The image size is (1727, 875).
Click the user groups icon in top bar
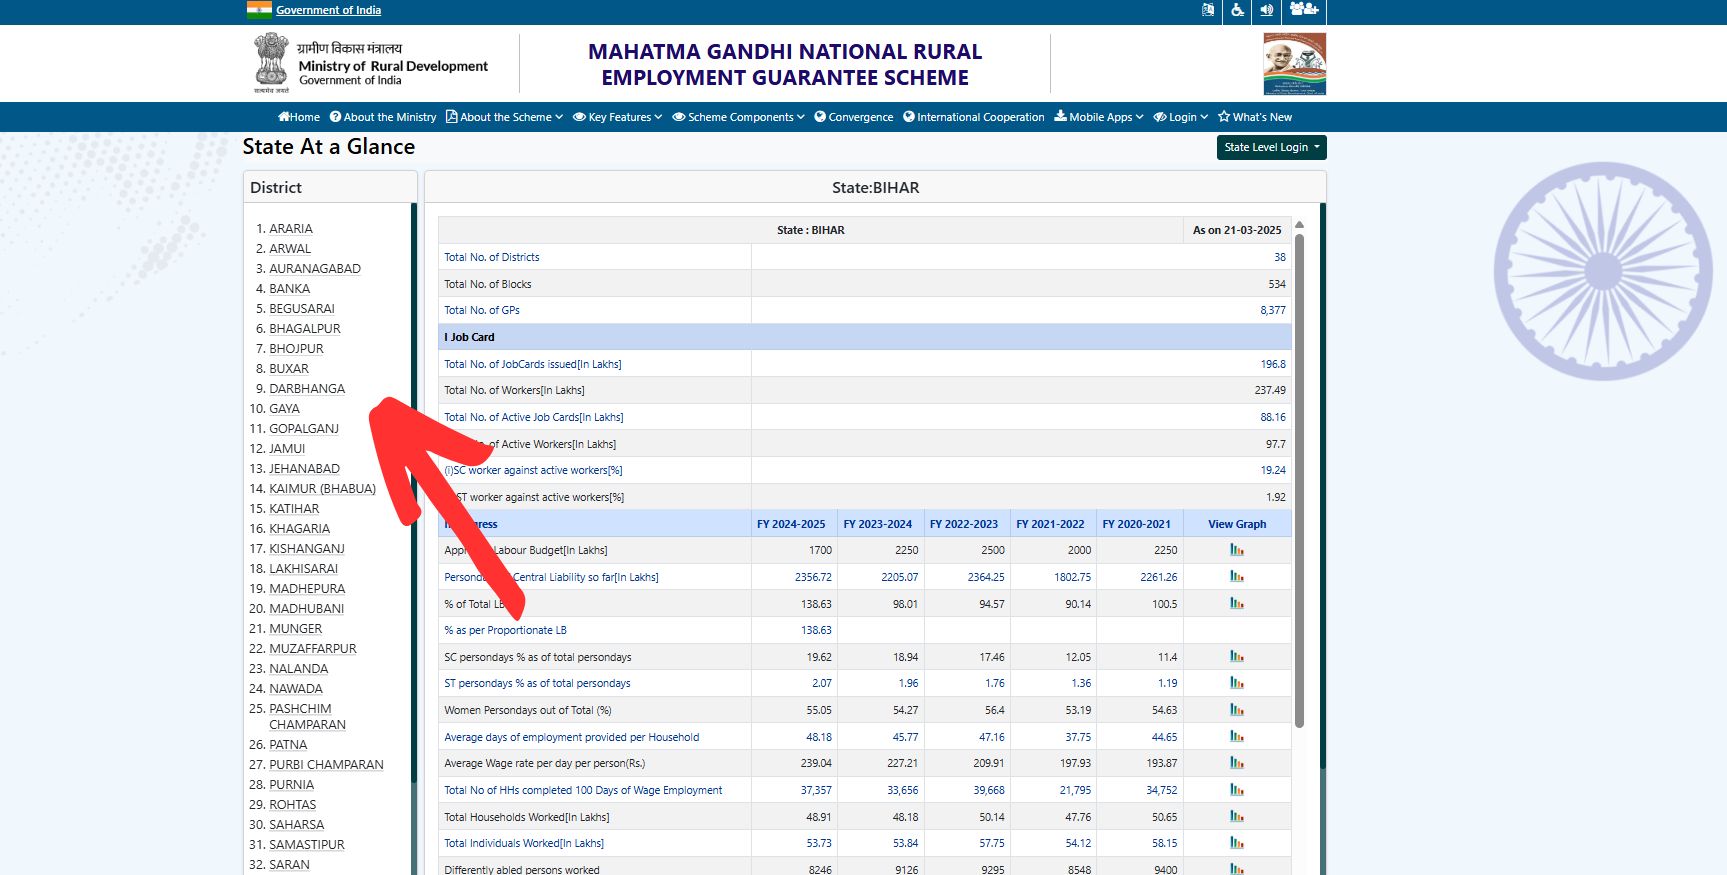click(x=1303, y=10)
